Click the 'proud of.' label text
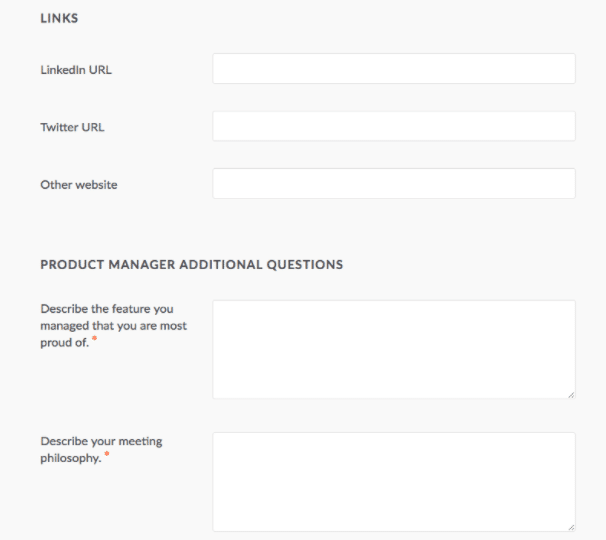Screen dimensions: 606x540 65,342
